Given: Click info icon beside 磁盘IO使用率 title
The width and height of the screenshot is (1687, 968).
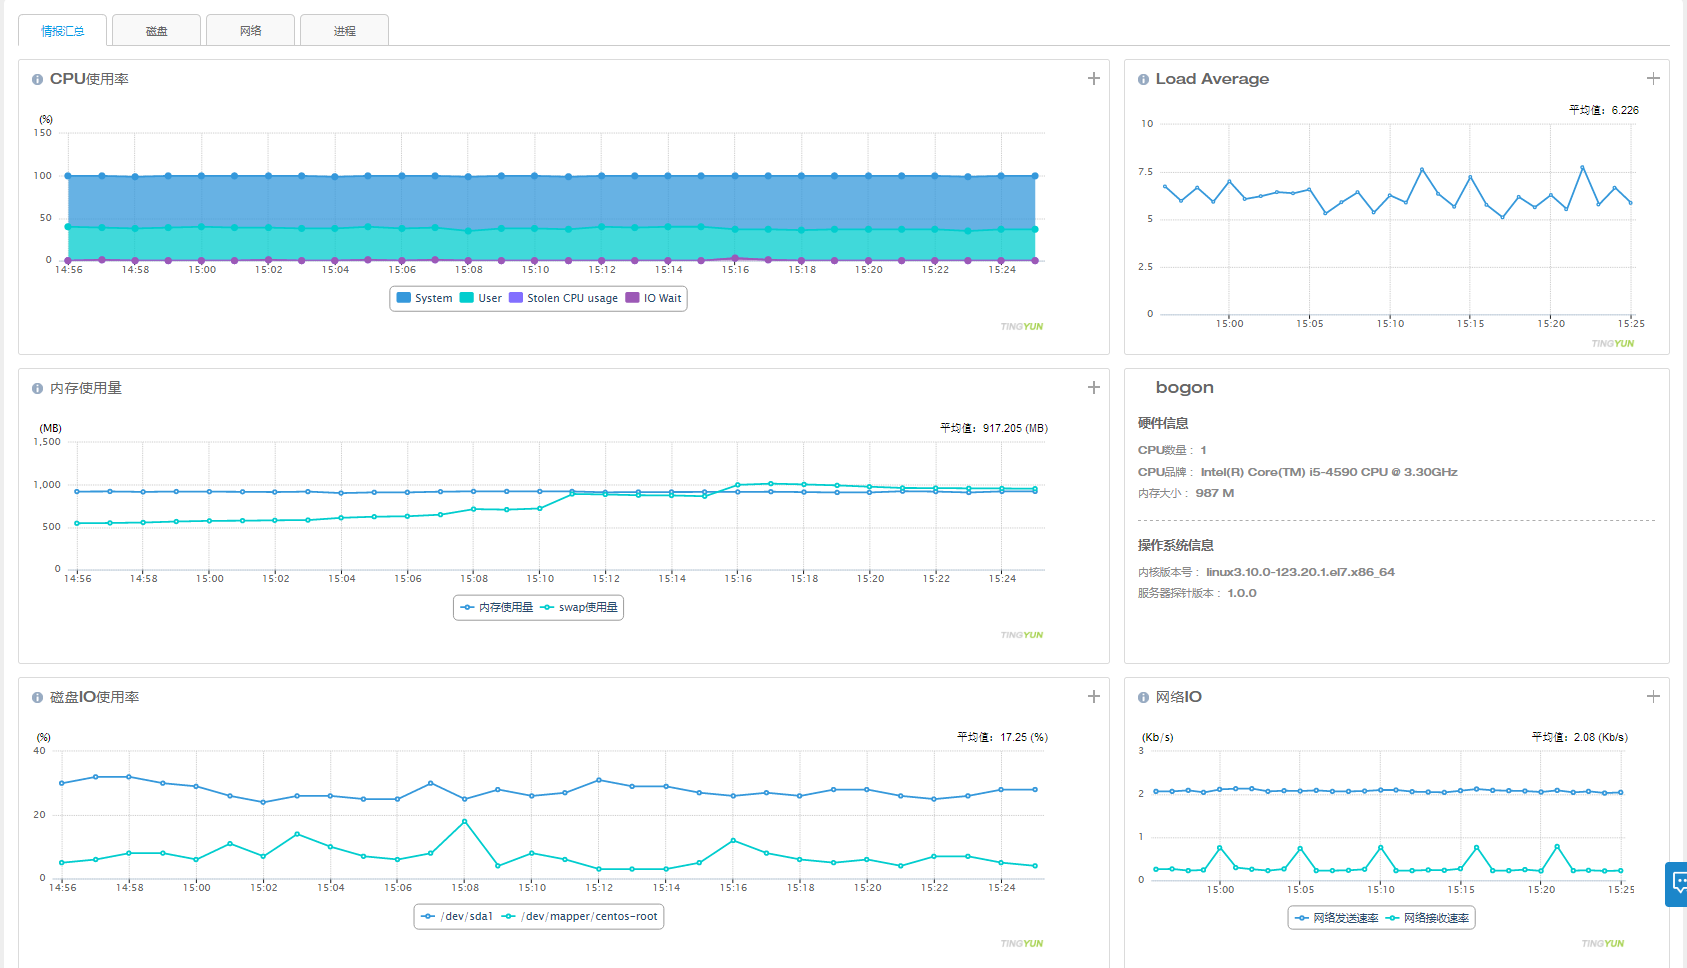Looking at the screenshot, I should [37, 697].
